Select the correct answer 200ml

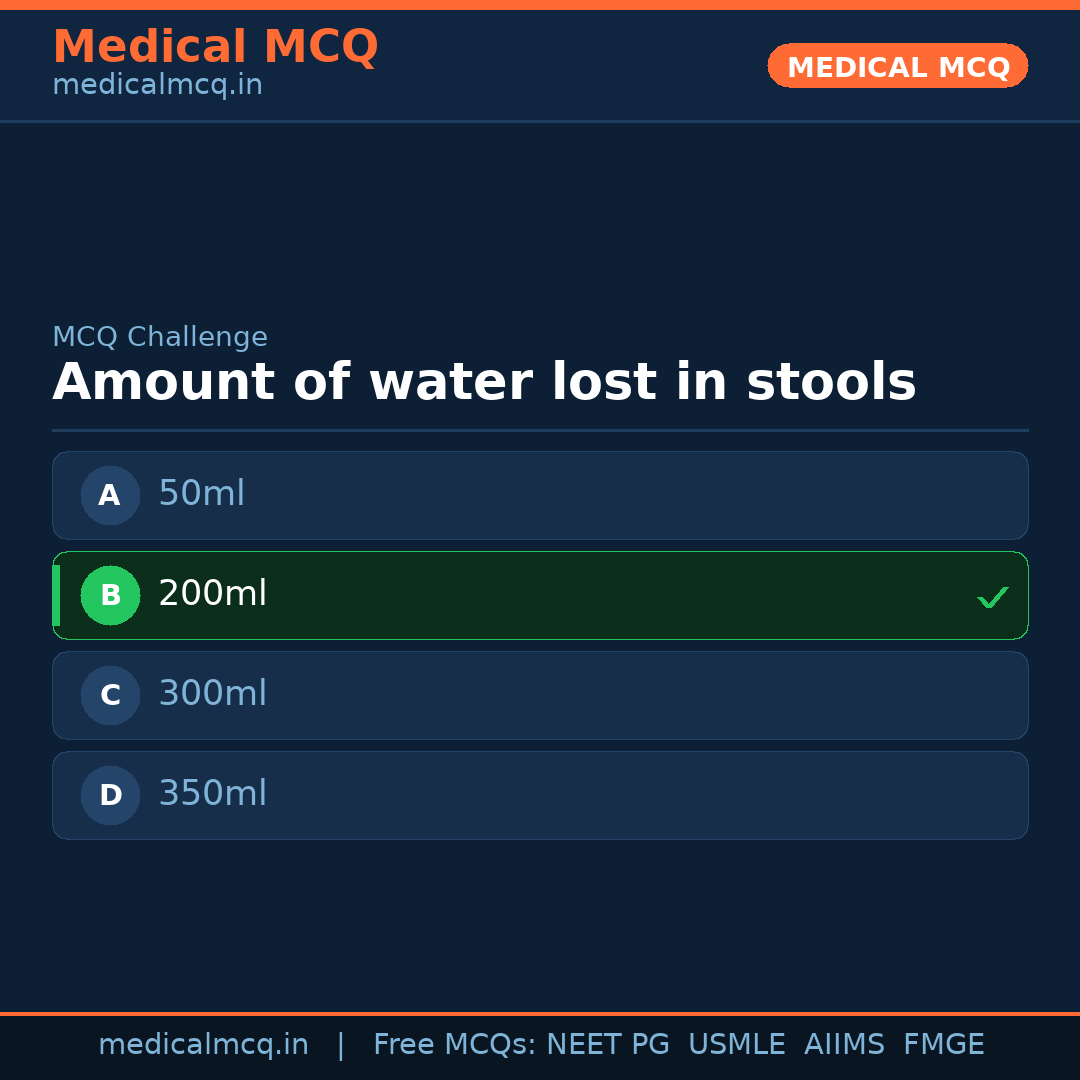click(540, 595)
